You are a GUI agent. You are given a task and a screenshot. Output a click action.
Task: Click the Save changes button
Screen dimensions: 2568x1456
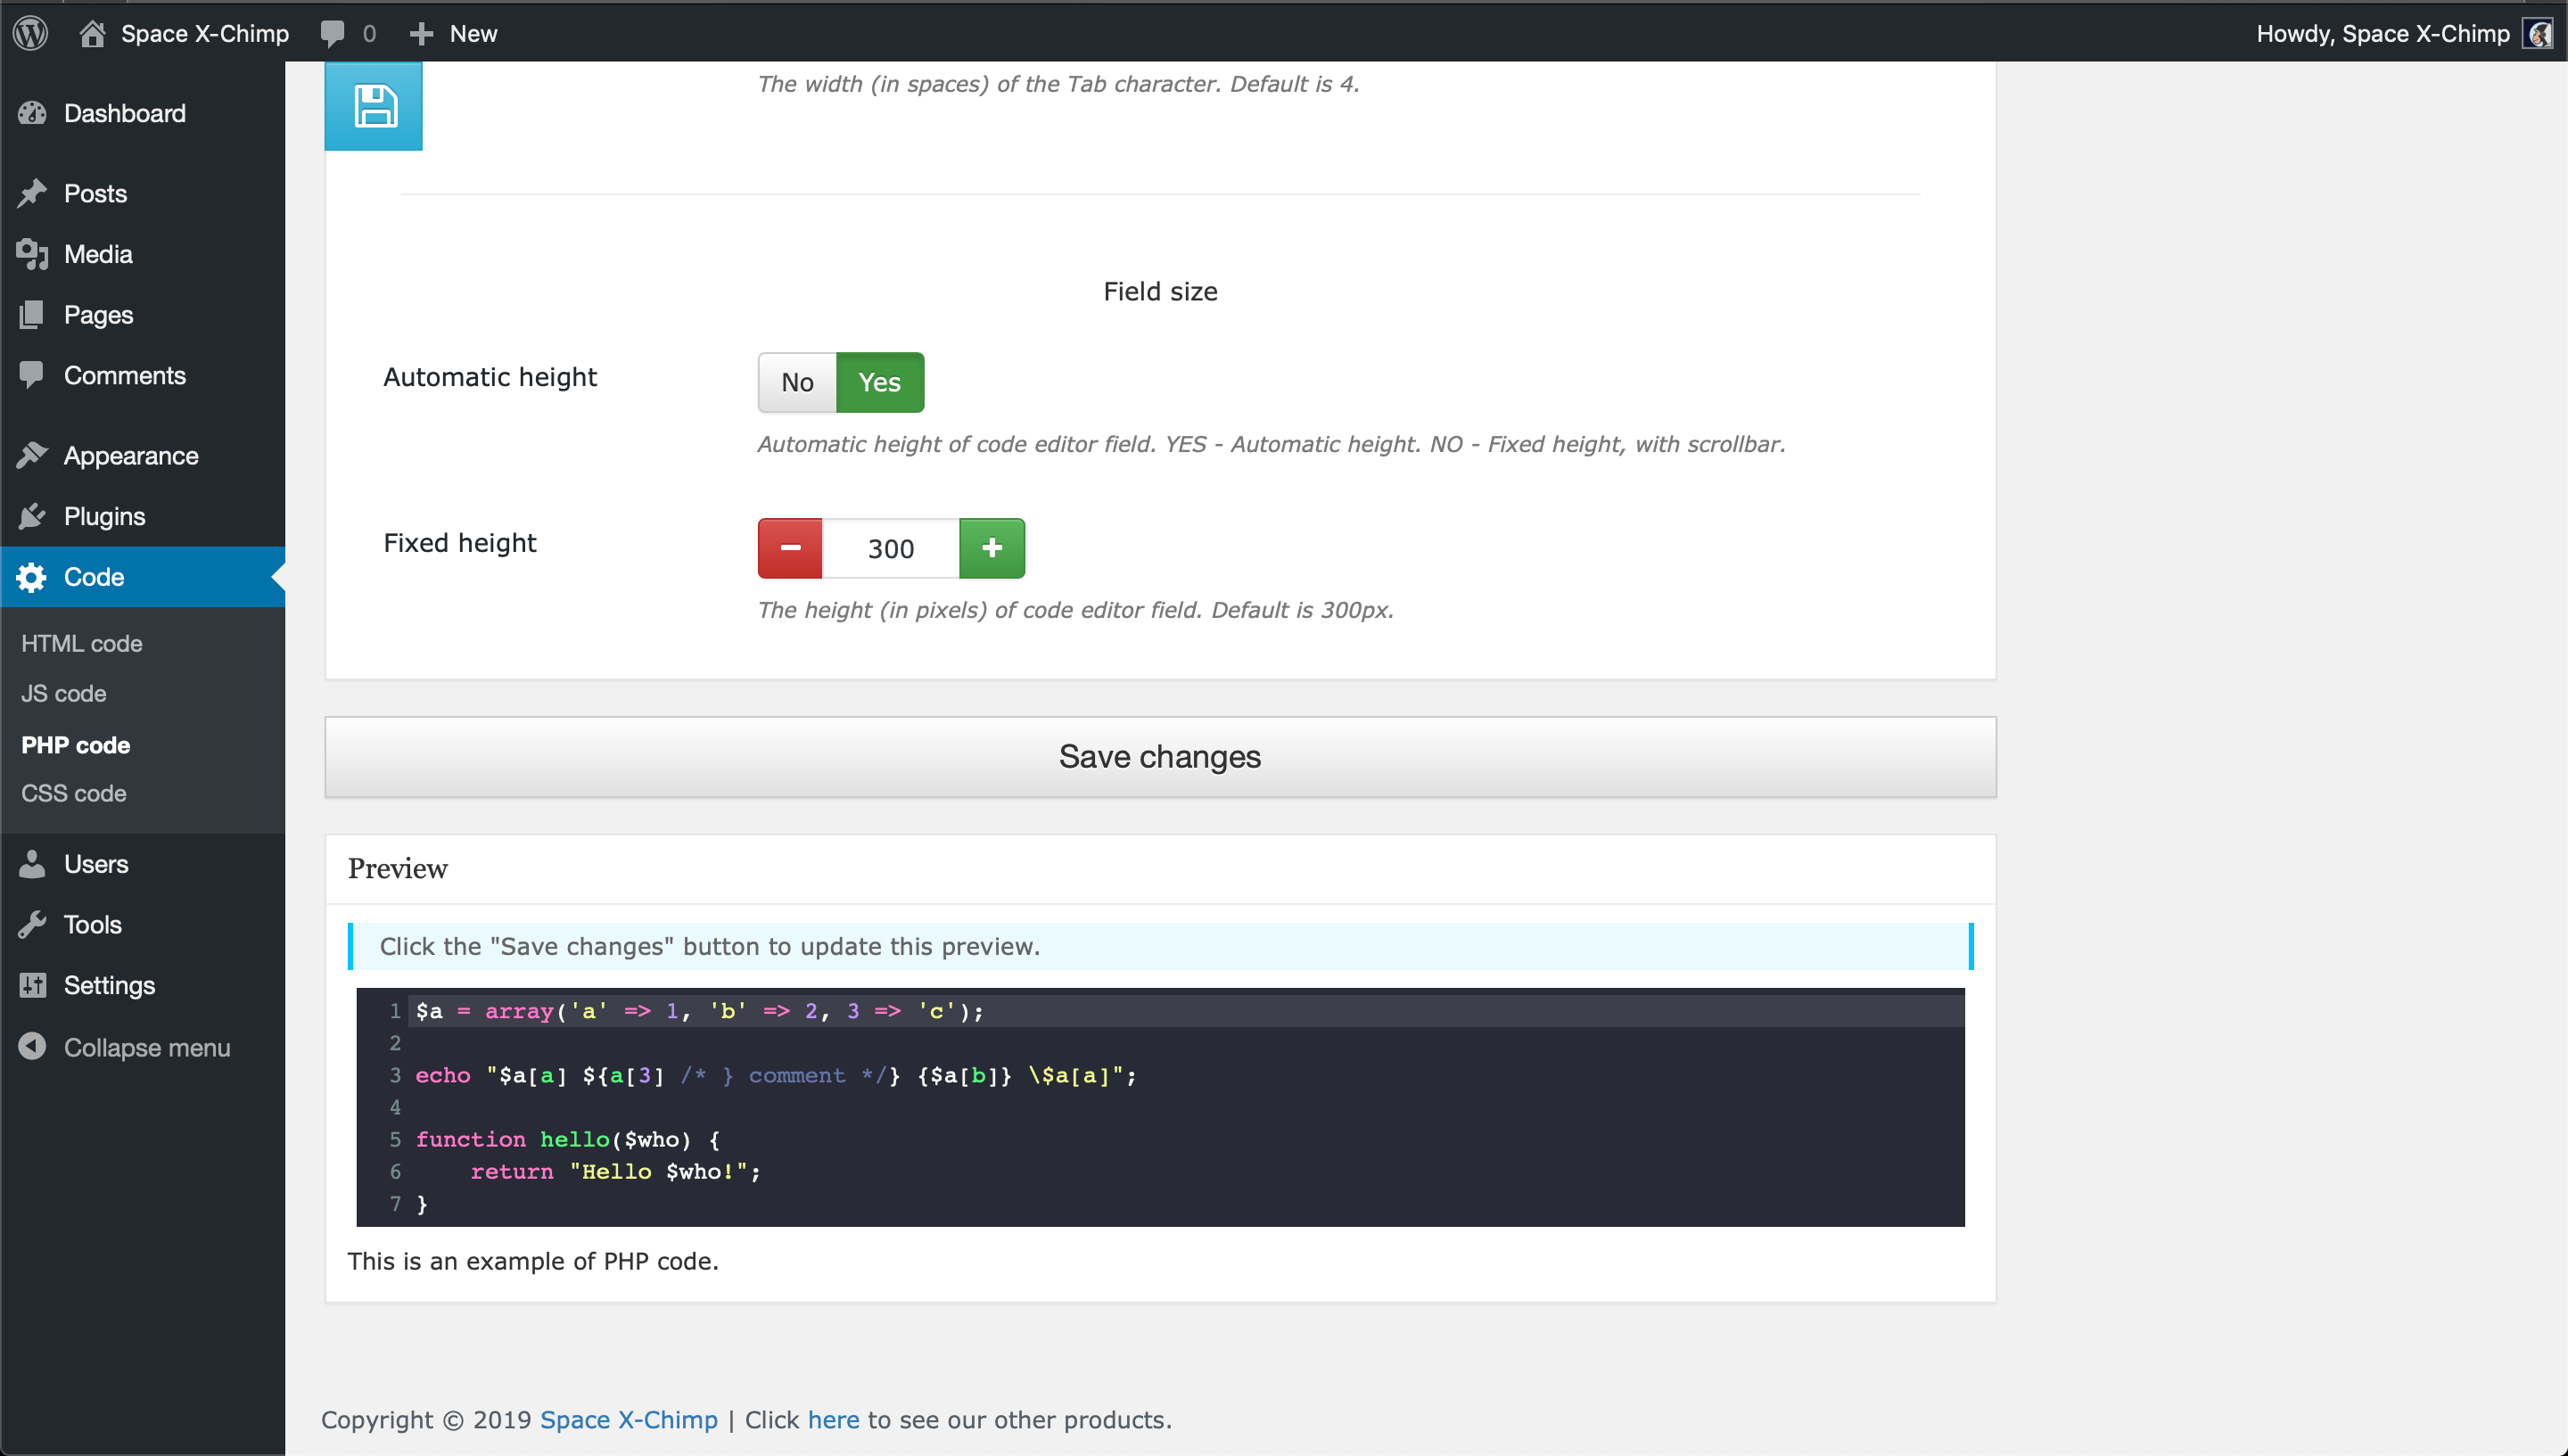click(1159, 754)
